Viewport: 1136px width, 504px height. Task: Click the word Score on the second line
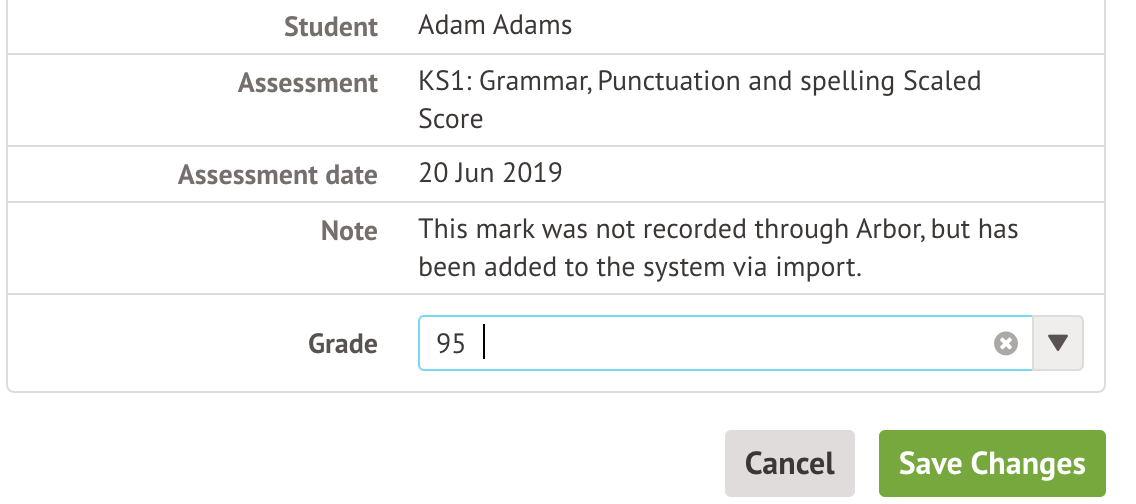click(x=451, y=119)
